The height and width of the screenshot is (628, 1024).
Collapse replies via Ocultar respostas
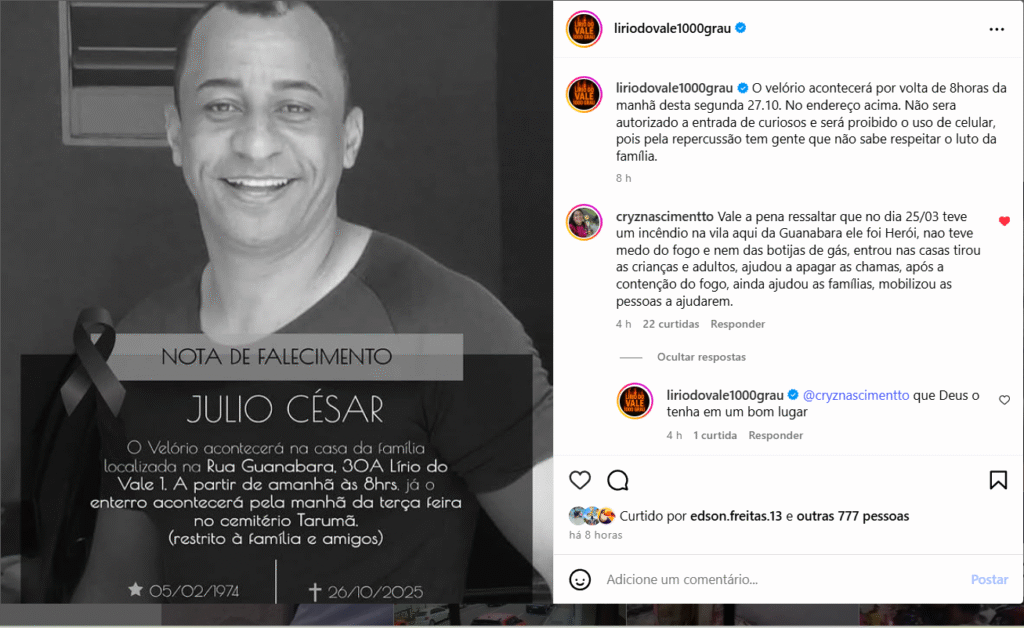pyautogui.click(x=701, y=357)
